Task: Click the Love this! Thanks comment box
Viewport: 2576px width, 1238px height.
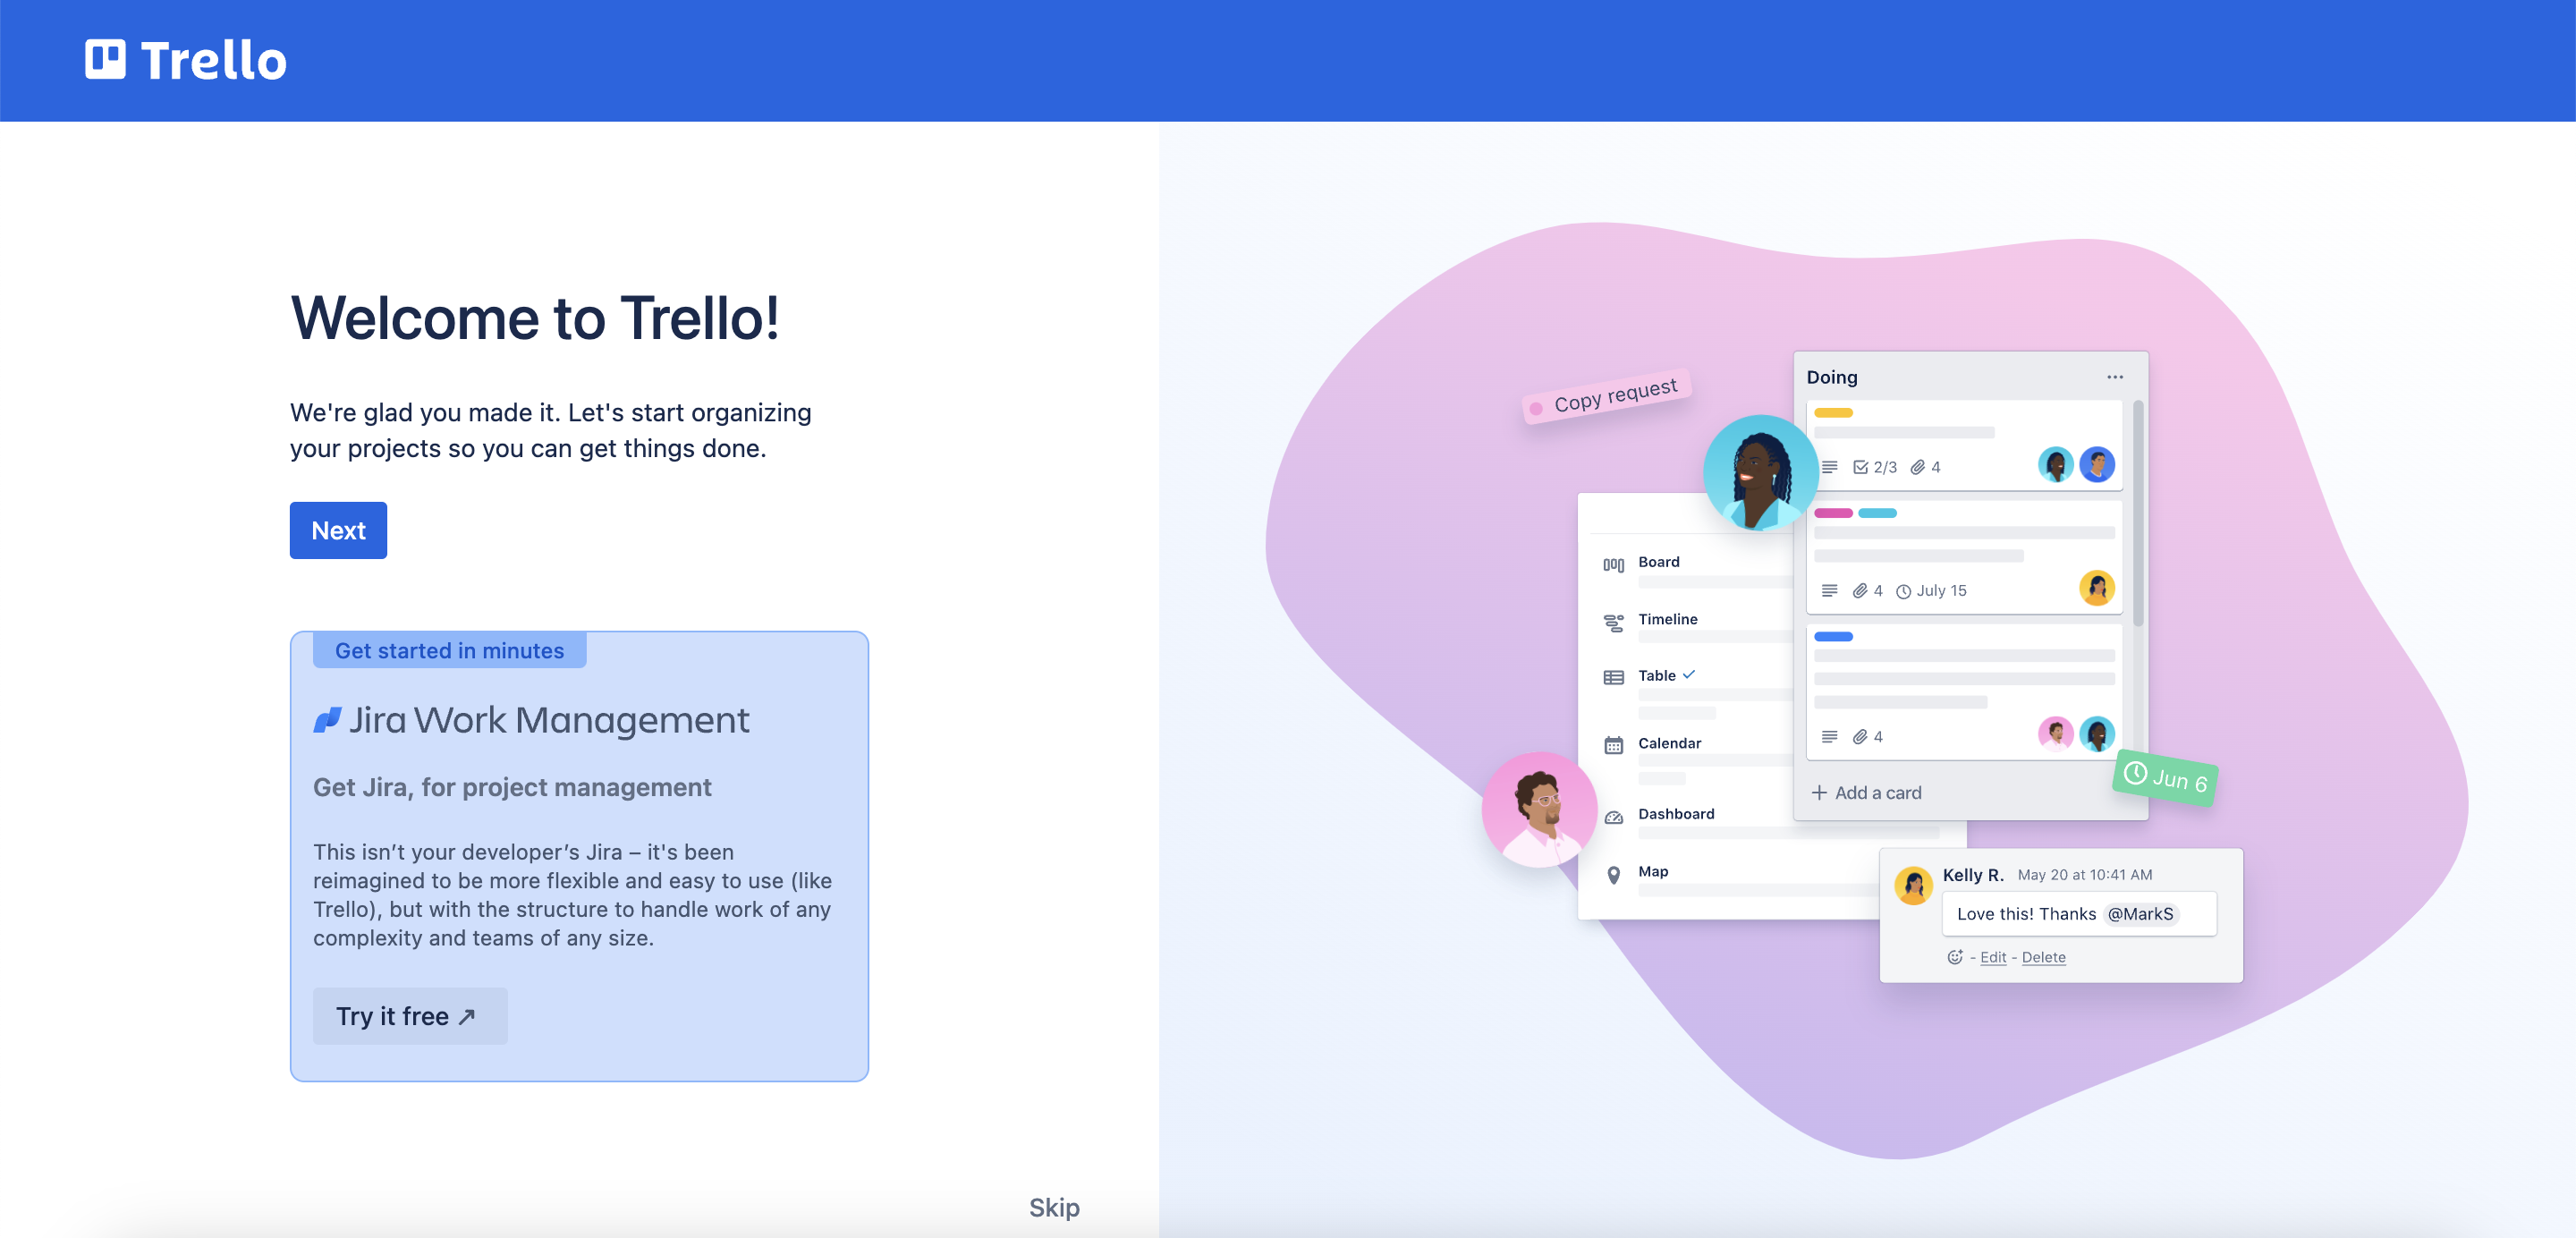Action: click(x=2079, y=913)
